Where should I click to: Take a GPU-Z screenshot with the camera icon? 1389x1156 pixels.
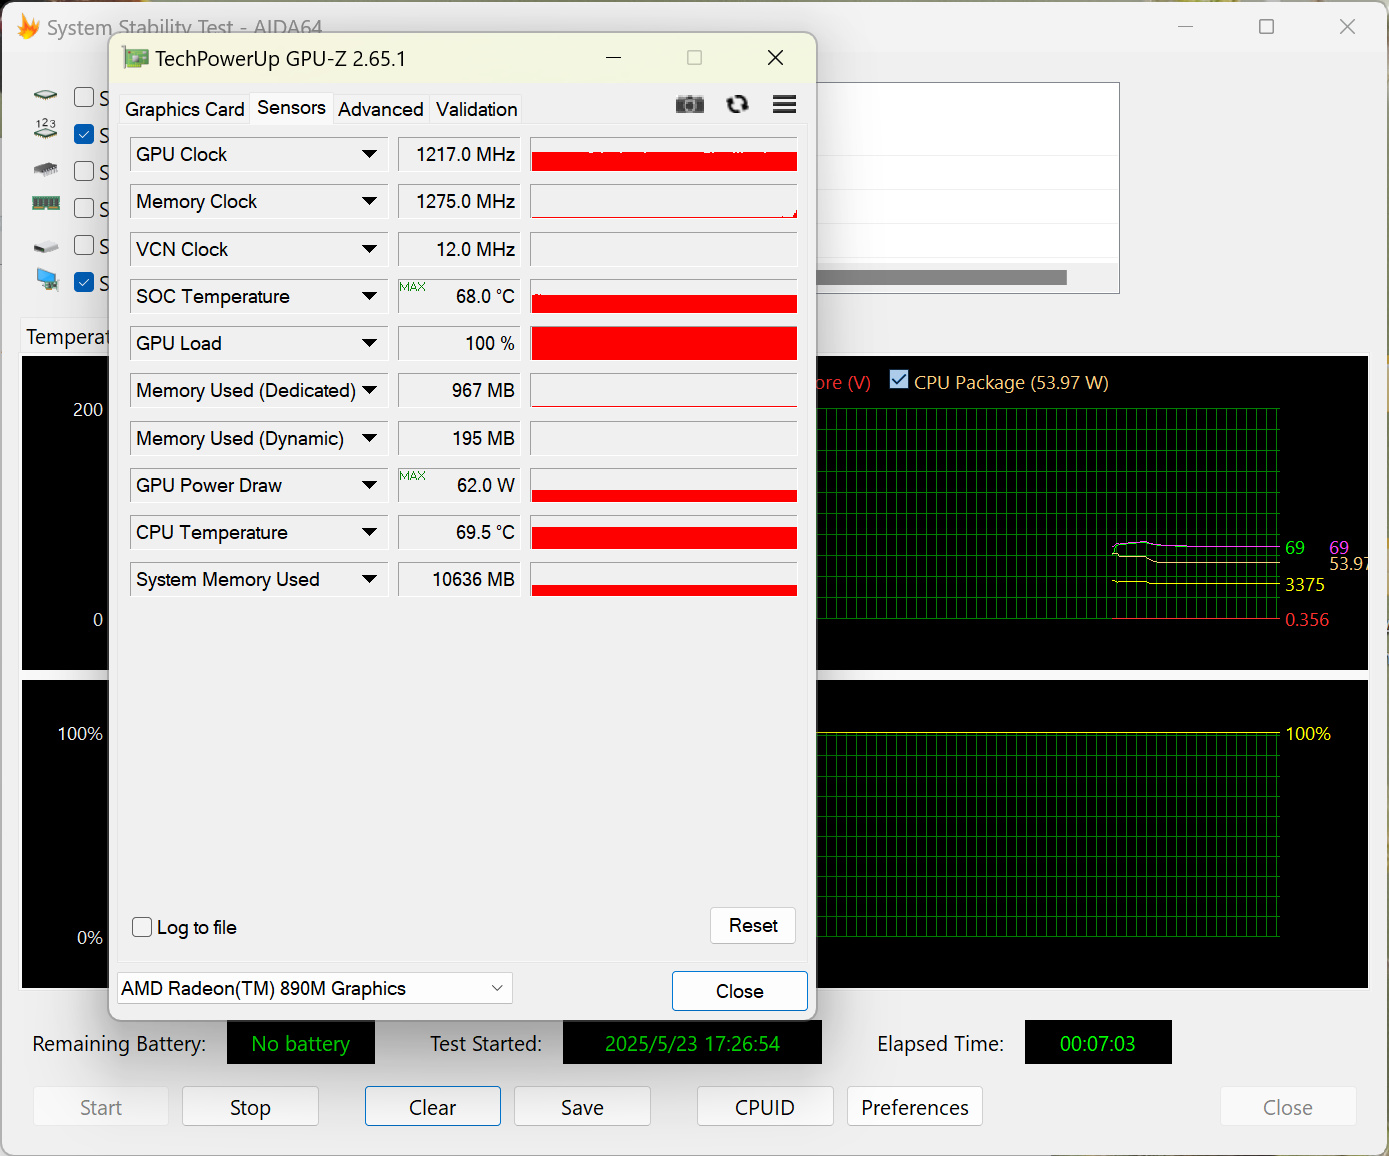[x=690, y=105]
